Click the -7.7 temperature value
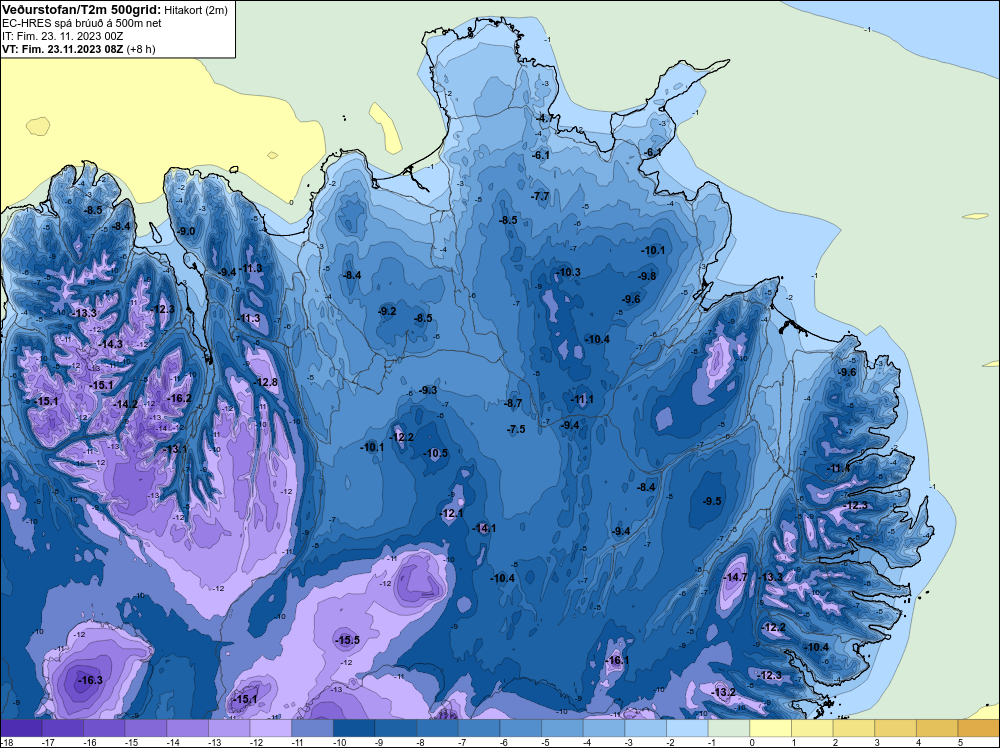The image size is (1000, 748). (540, 196)
